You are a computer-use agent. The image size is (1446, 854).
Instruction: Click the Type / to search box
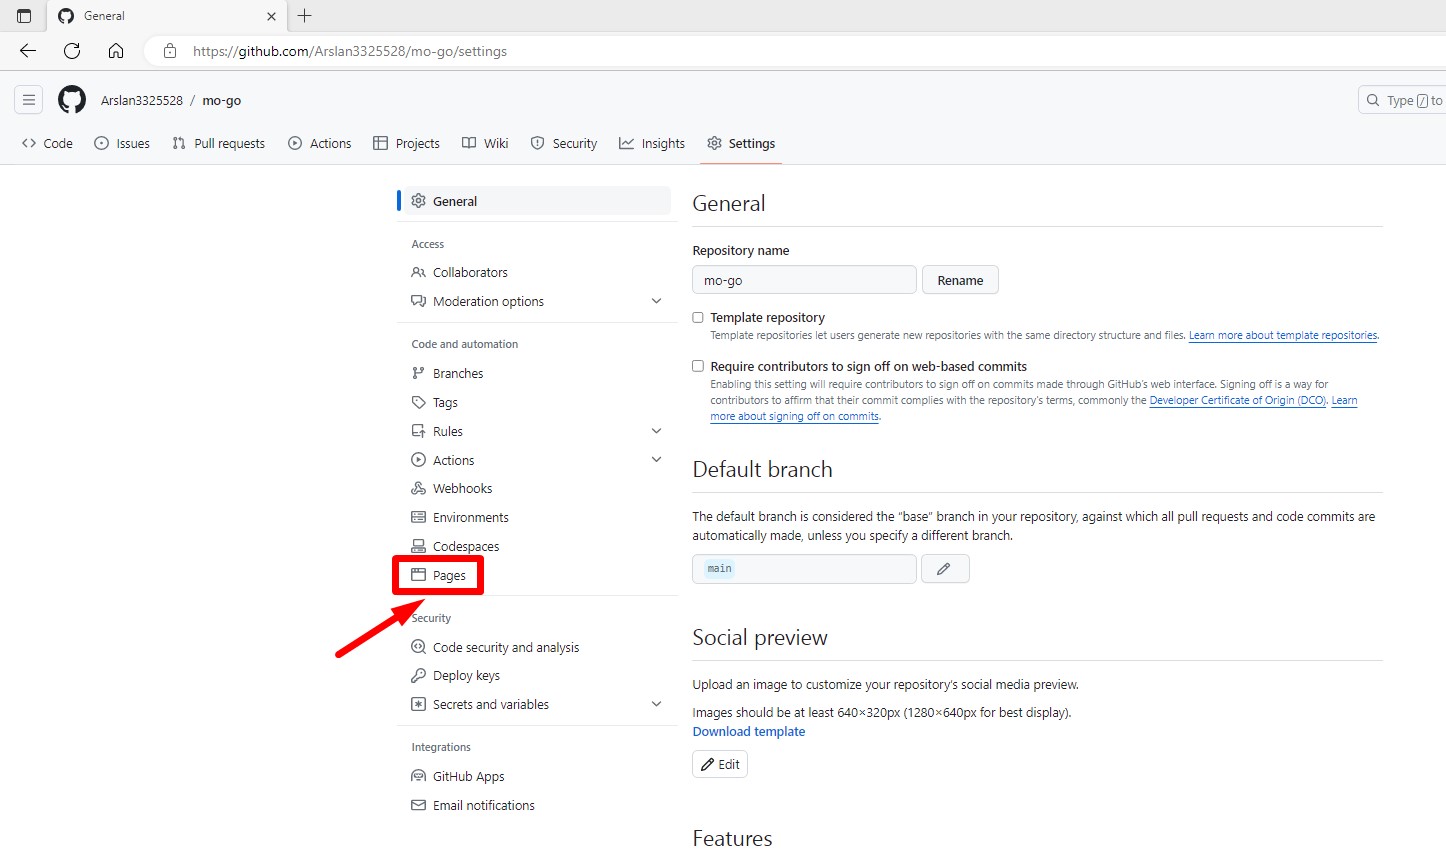[1402, 100]
